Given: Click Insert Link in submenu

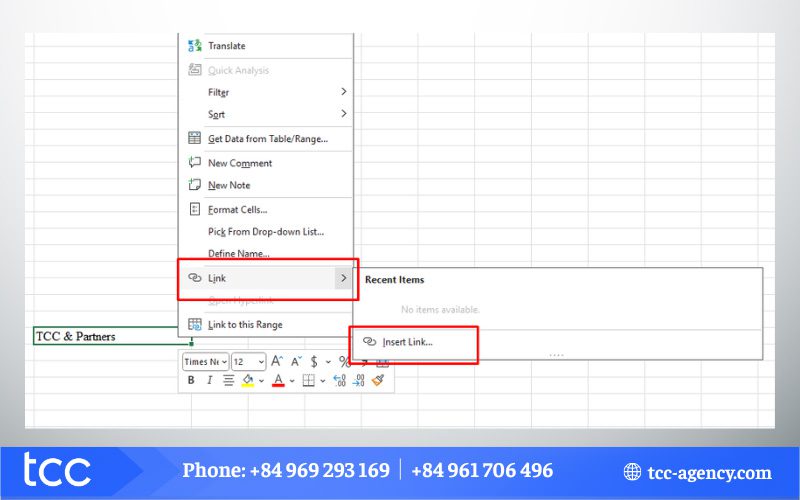Looking at the screenshot, I should (407, 342).
